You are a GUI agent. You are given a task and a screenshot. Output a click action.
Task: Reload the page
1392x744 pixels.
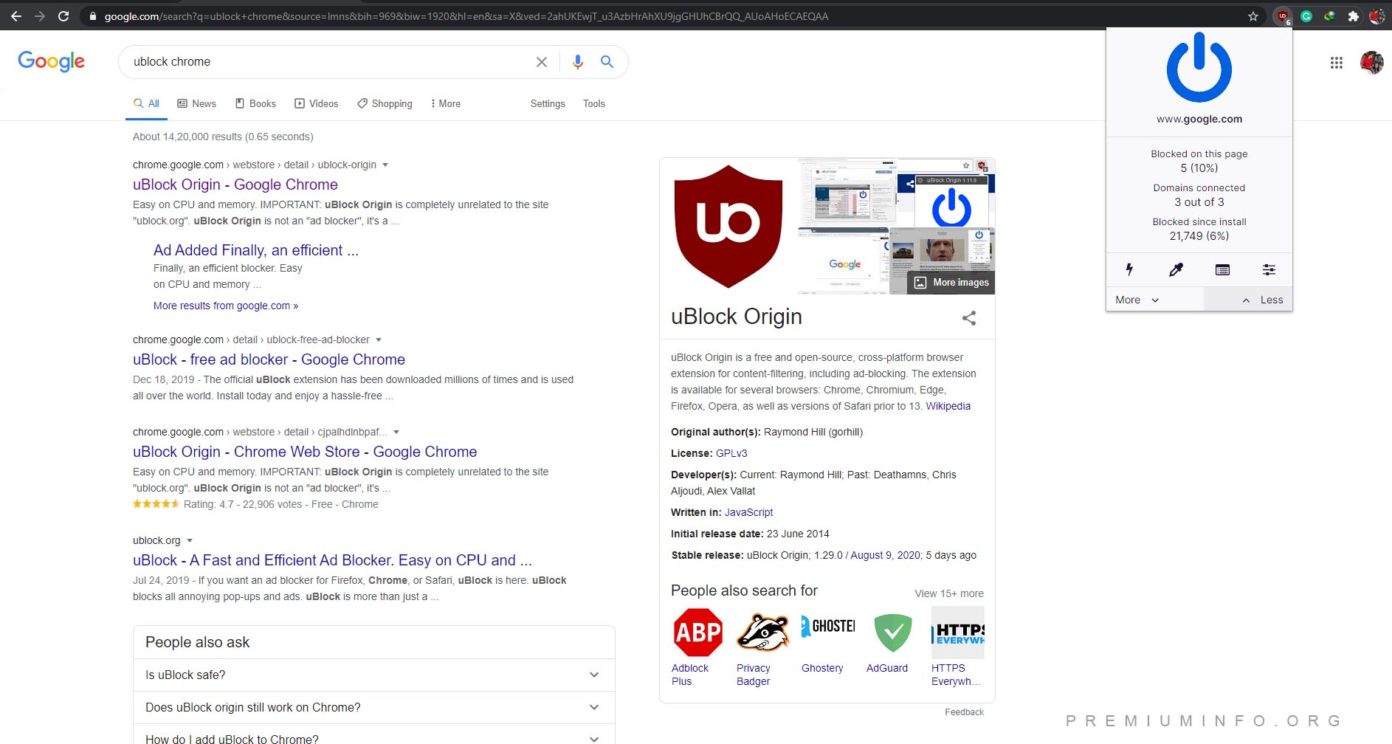point(64,16)
